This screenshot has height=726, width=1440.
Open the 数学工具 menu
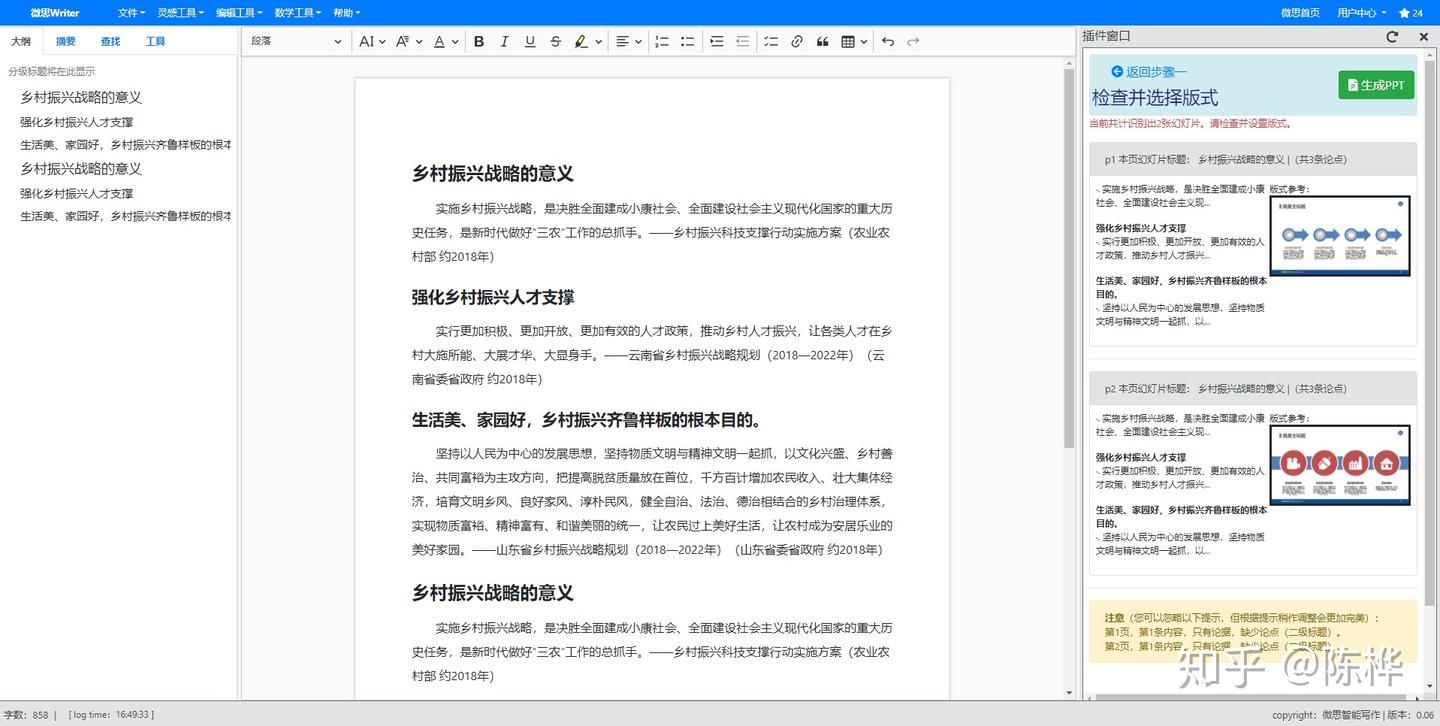tap(298, 13)
